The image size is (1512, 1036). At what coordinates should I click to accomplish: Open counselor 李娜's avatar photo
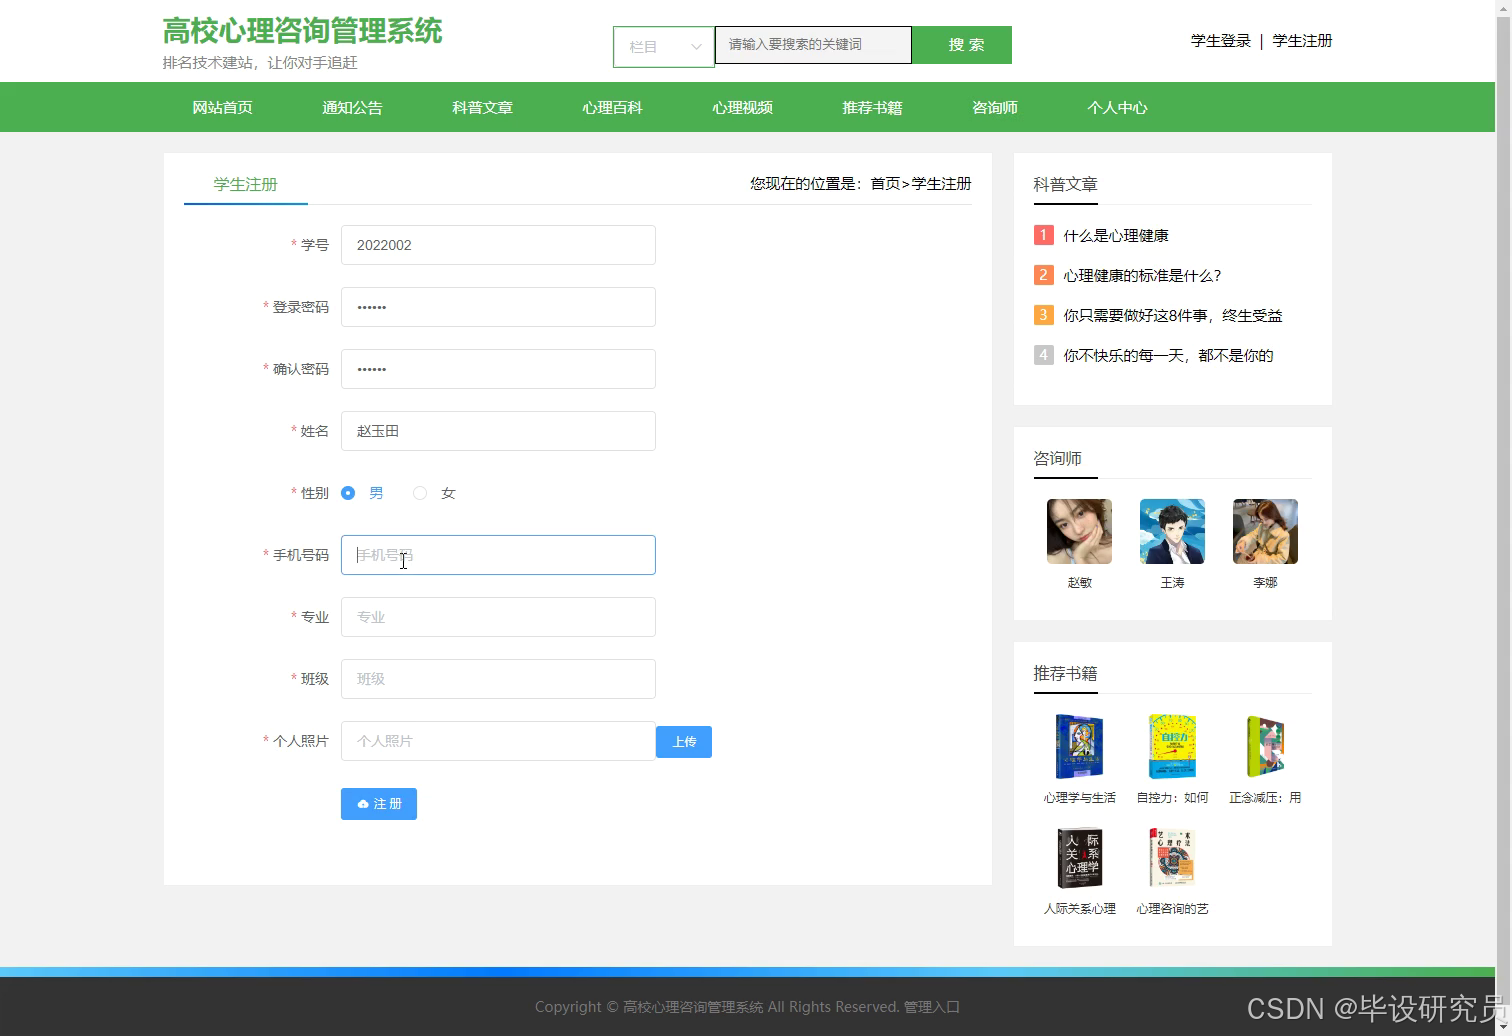(x=1265, y=532)
